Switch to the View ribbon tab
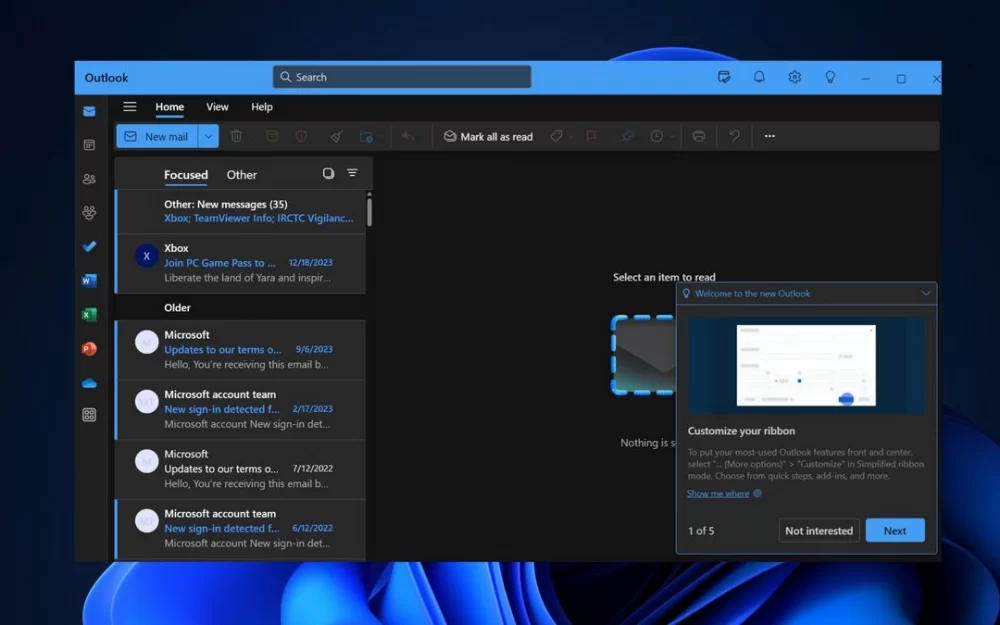The width and height of the screenshot is (1000, 625). (217, 107)
